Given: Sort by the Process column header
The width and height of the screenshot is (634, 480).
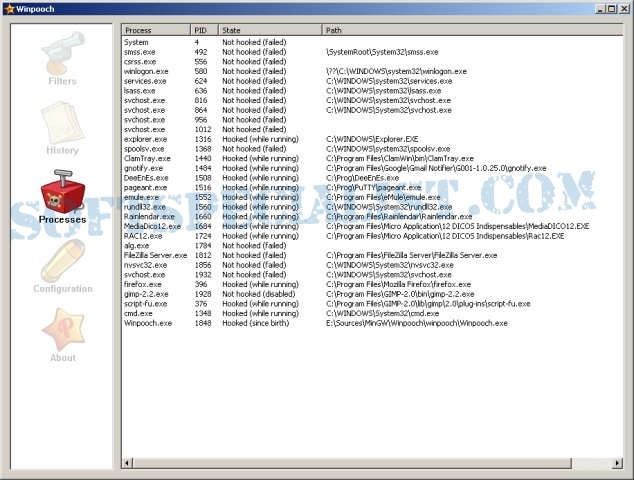Looking at the screenshot, I should click(156, 30).
